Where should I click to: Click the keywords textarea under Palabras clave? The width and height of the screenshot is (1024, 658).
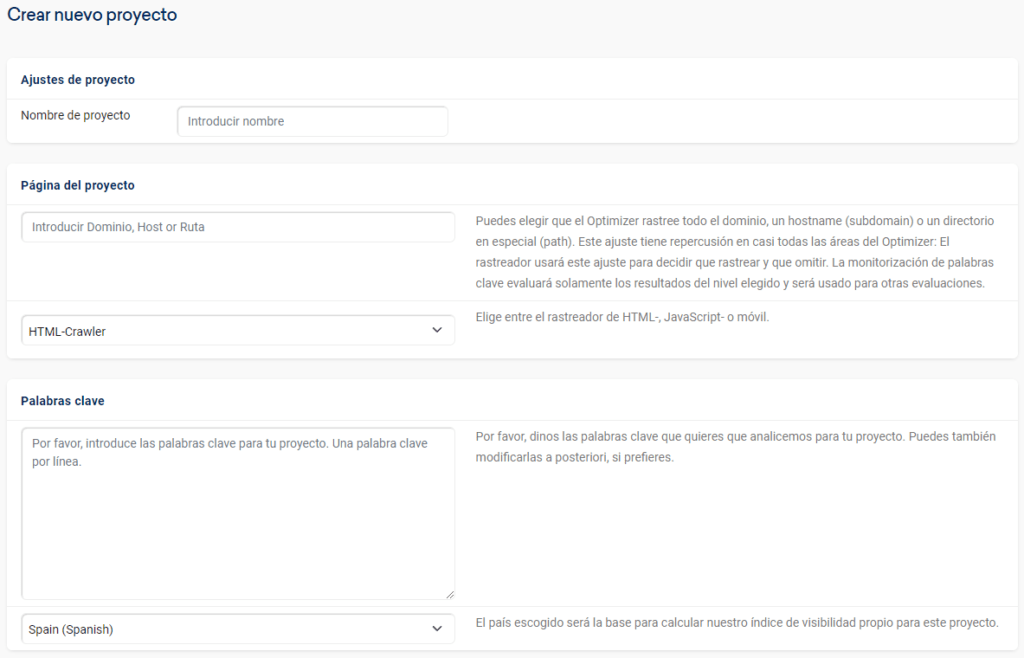click(238, 514)
